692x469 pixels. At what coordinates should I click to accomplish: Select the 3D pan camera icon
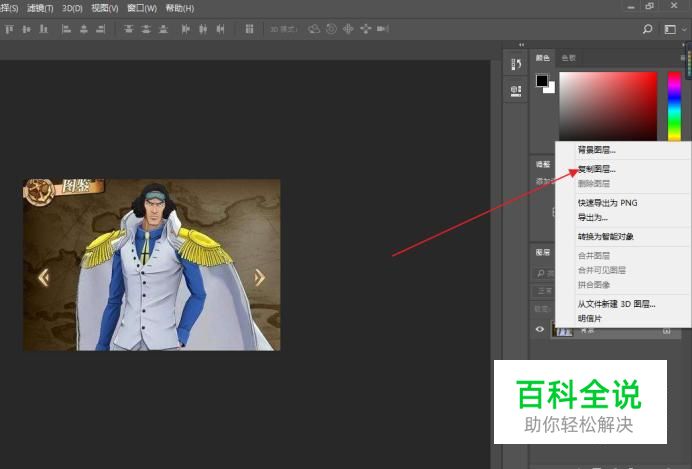coord(348,29)
